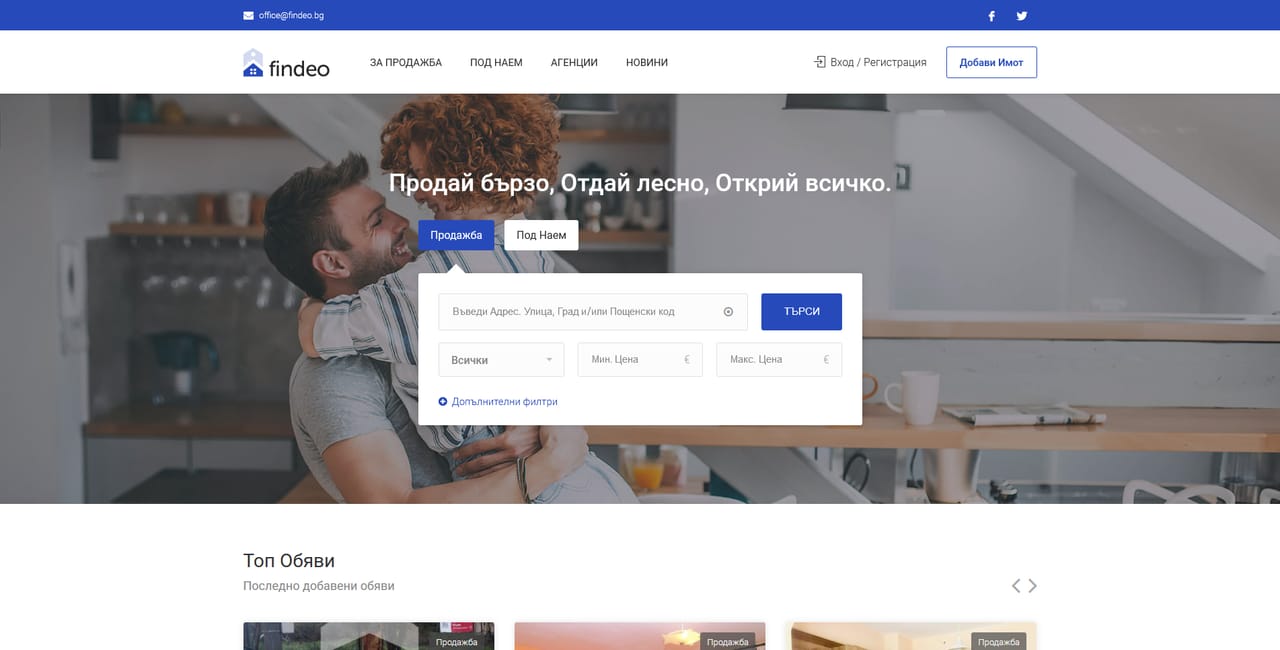Open the ЗА ПРОДАЖБА menu
Screen dimensions: 1280x650
(x=406, y=62)
